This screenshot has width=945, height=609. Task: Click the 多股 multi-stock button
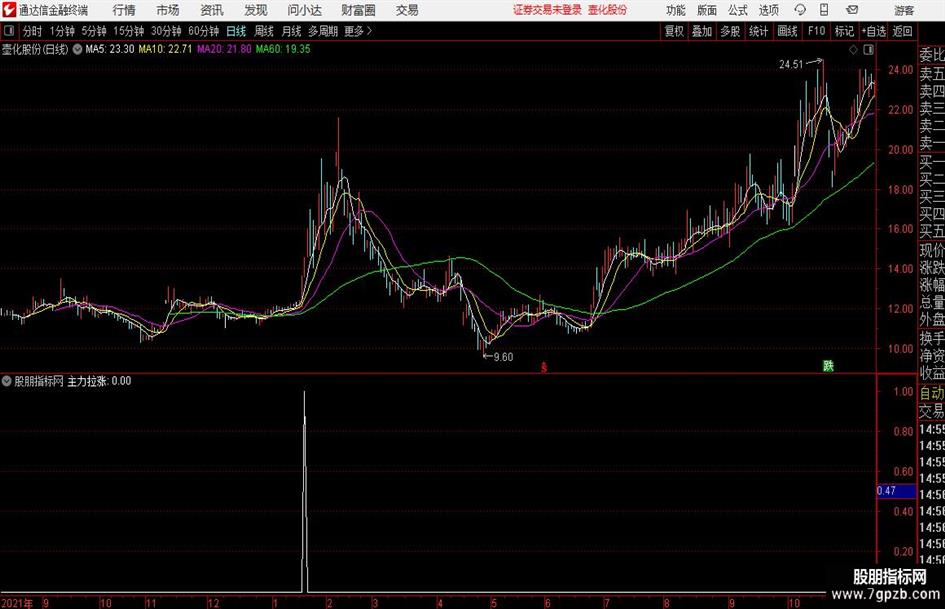pyautogui.click(x=730, y=31)
